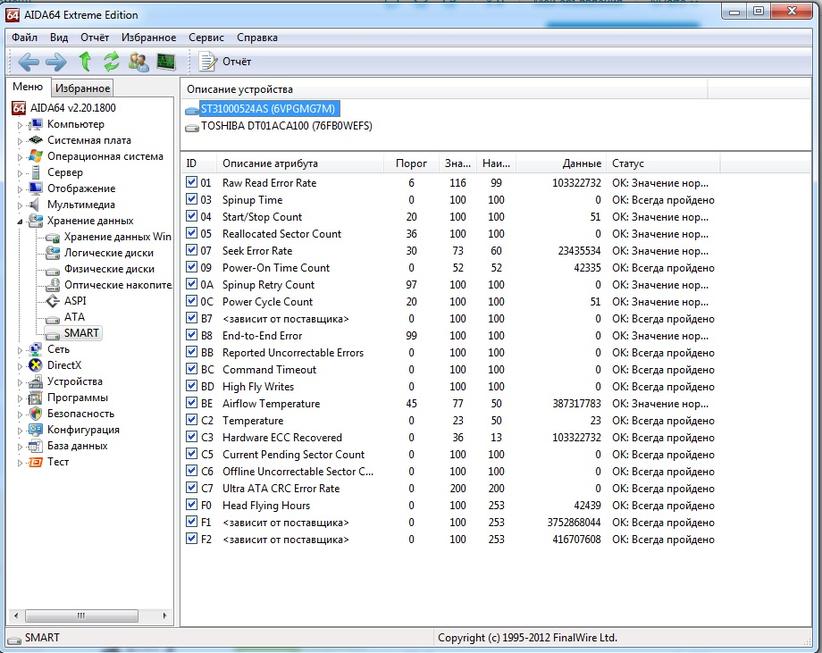Viewport: 822px width, 653px height.
Task: Toggle the Power-On Time Count checkbox
Action: coord(191,267)
